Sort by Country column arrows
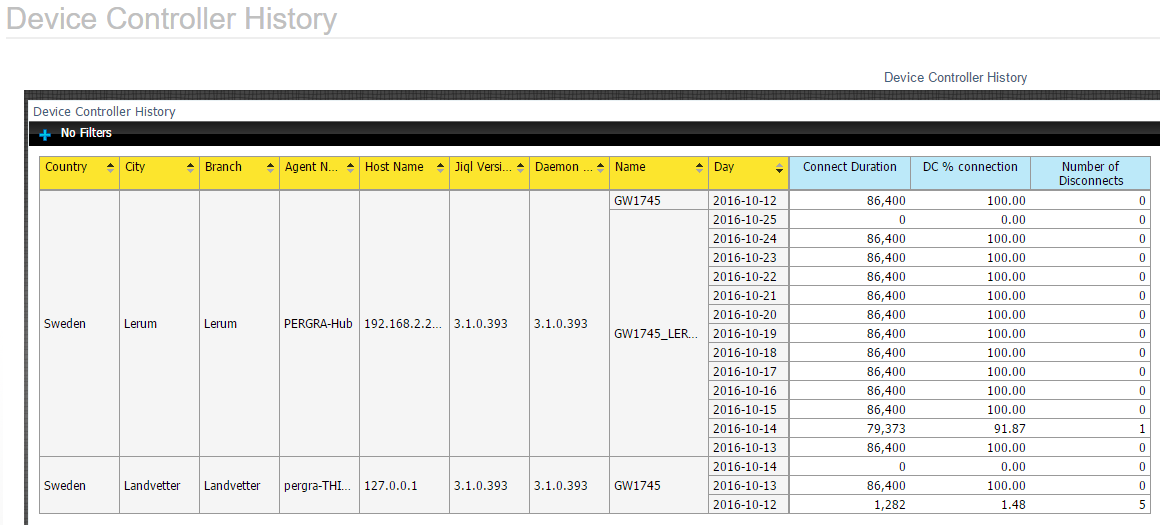The width and height of the screenshot is (1160, 525). (x=110, y=168)
